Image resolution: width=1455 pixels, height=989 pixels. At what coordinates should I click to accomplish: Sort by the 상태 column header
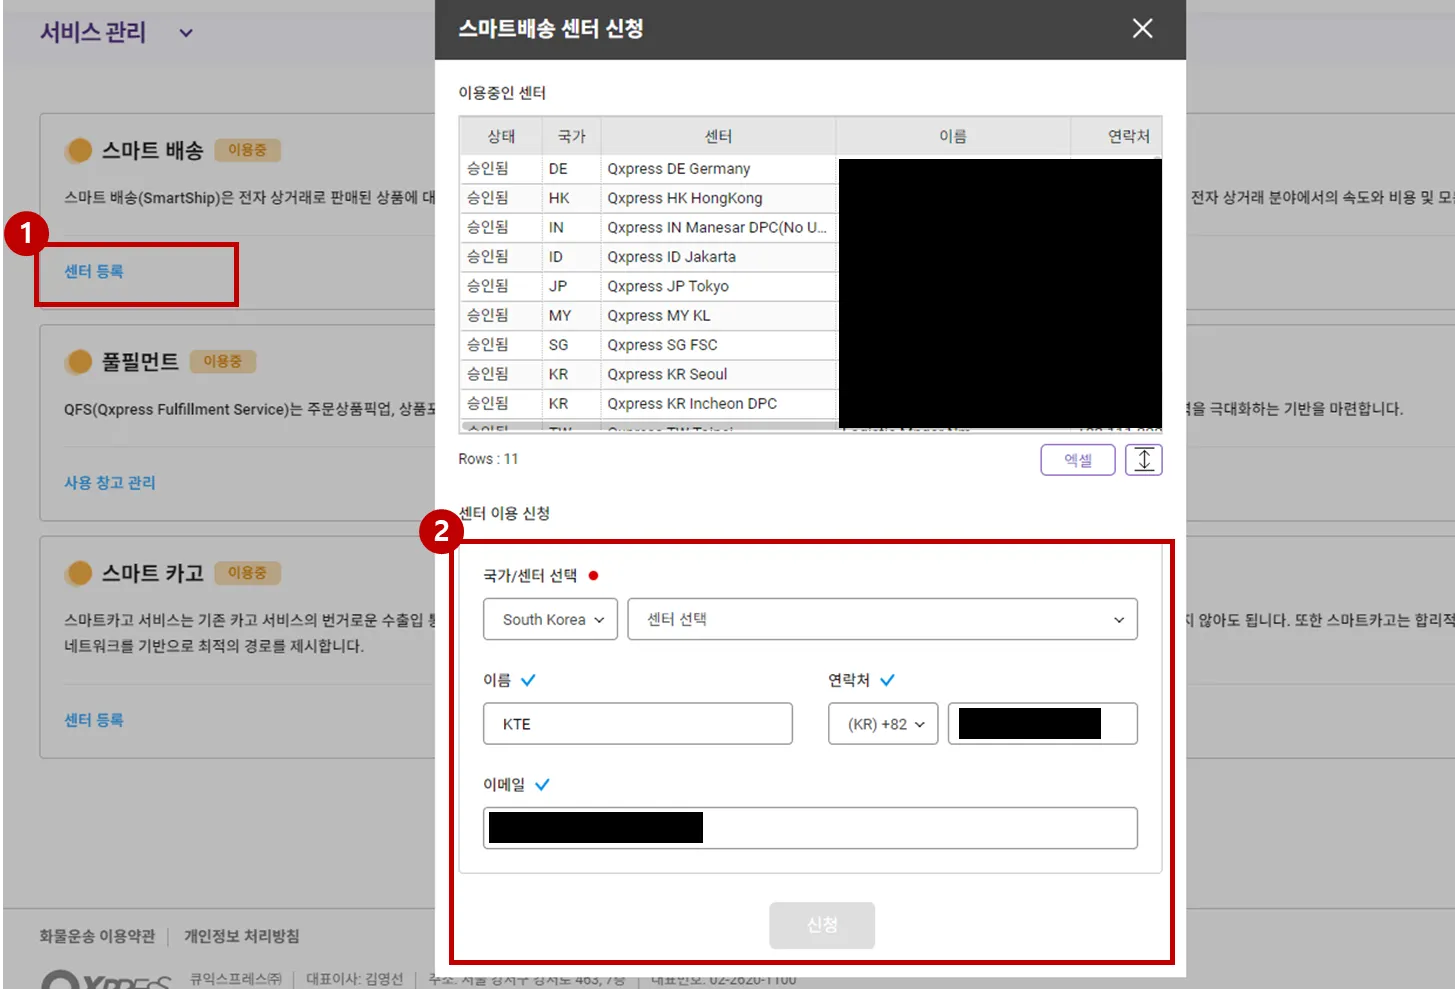point(501,136)
